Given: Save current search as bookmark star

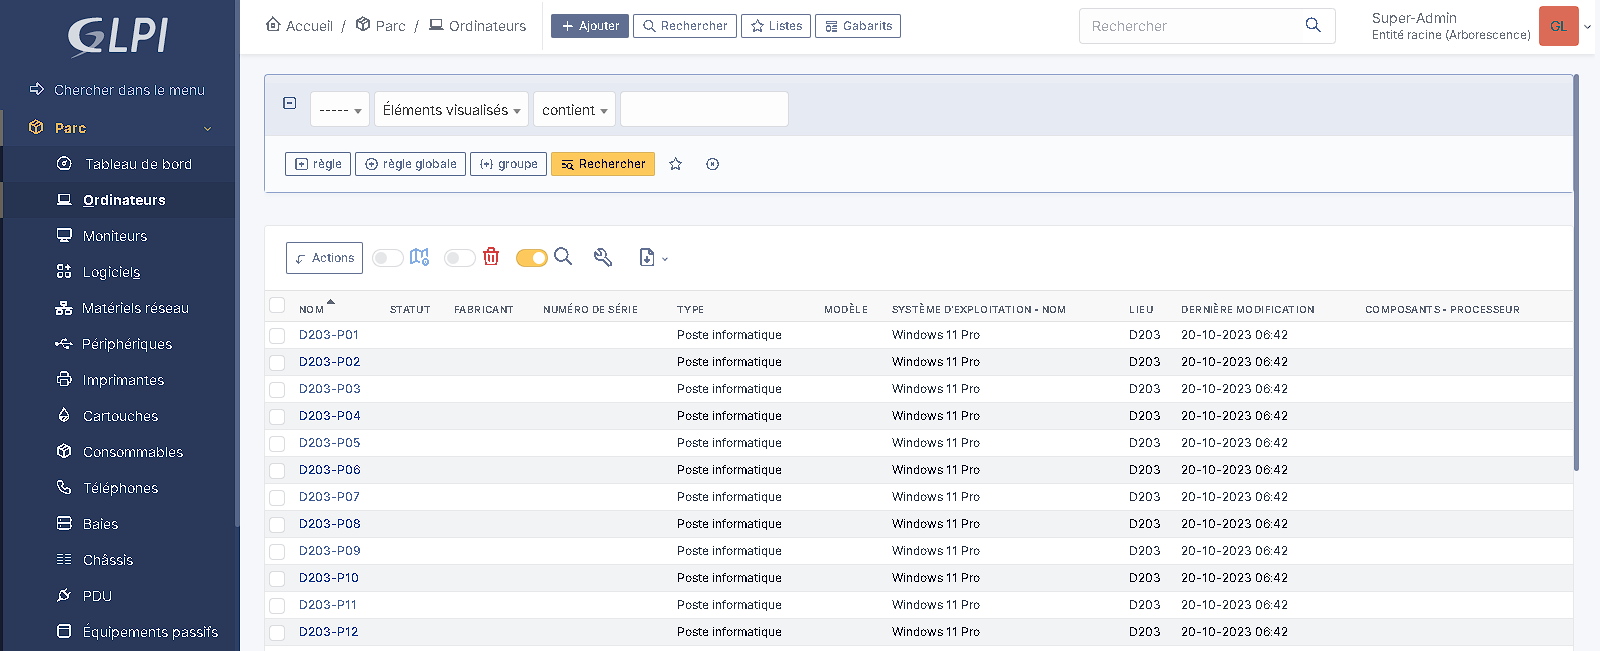Looking at the screenshot, I should (676, 164).
